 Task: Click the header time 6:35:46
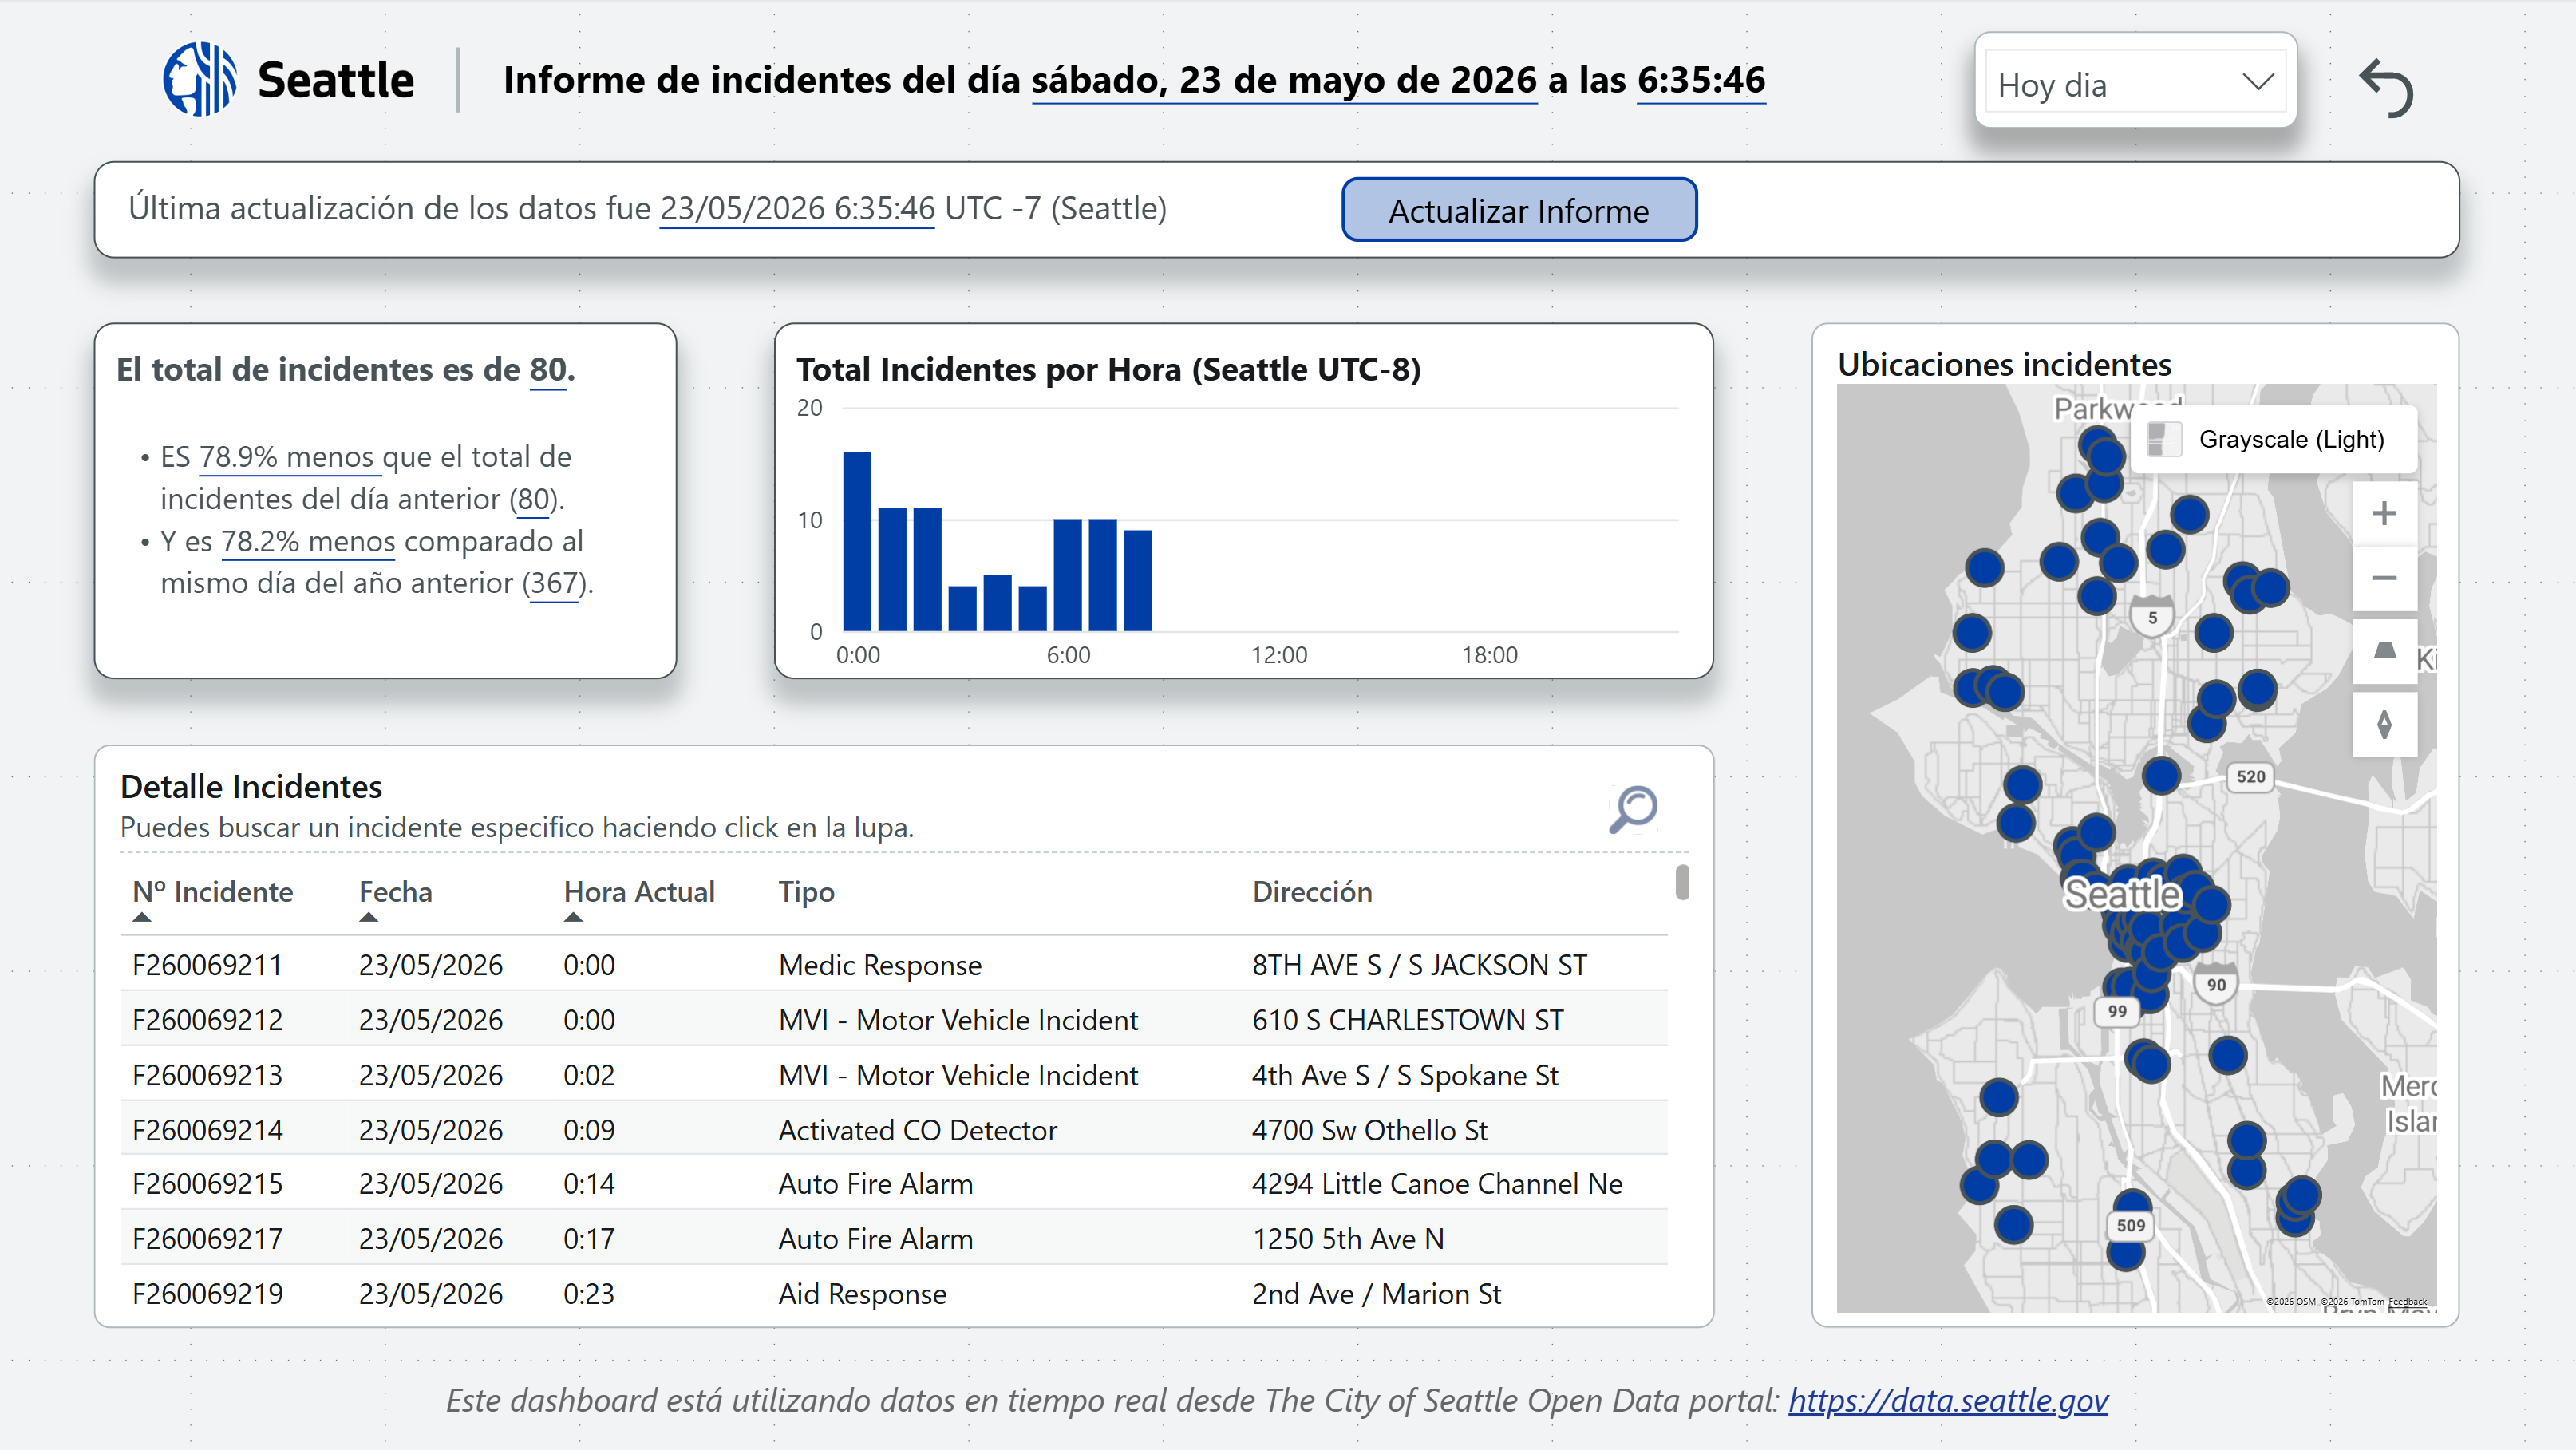[1701, 80]
